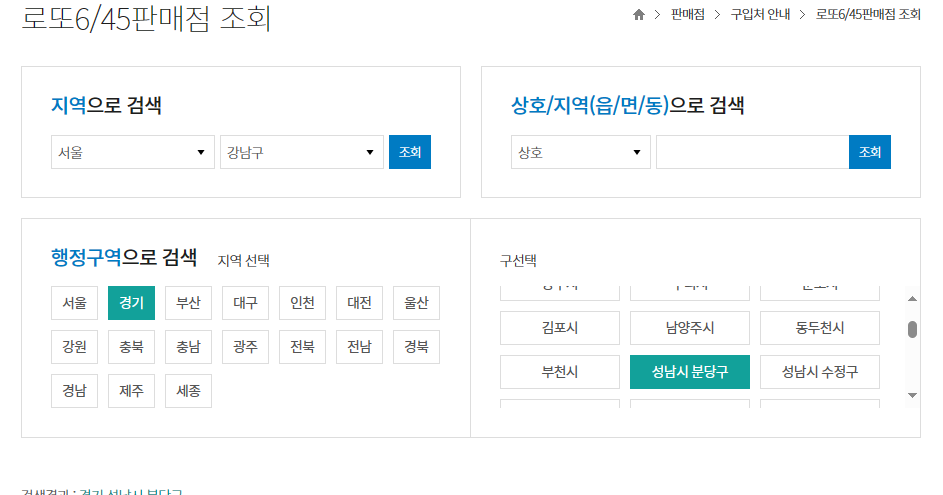Open the 서울 city dropdown
943x495 pixels.
(x=133, y=152)
